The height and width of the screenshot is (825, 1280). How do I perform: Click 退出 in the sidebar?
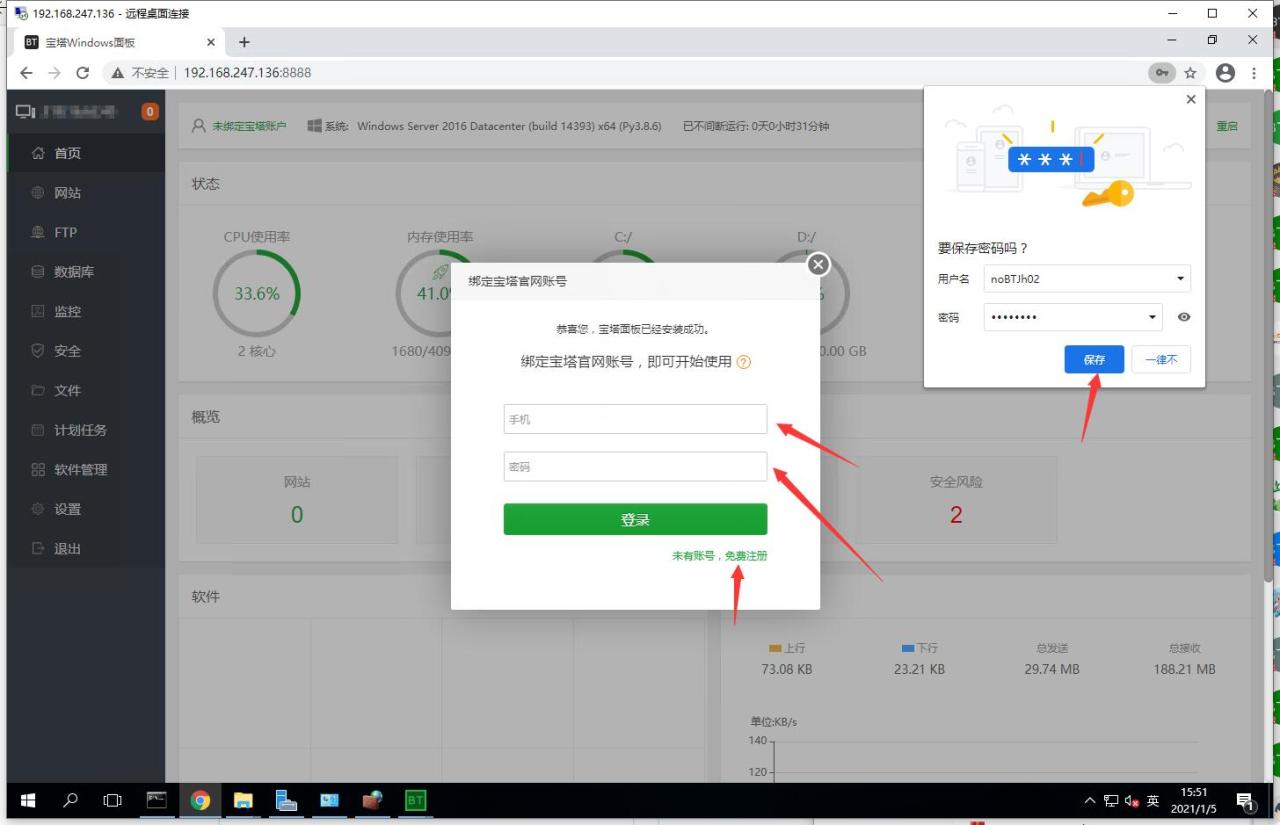(x=85, y=548)
